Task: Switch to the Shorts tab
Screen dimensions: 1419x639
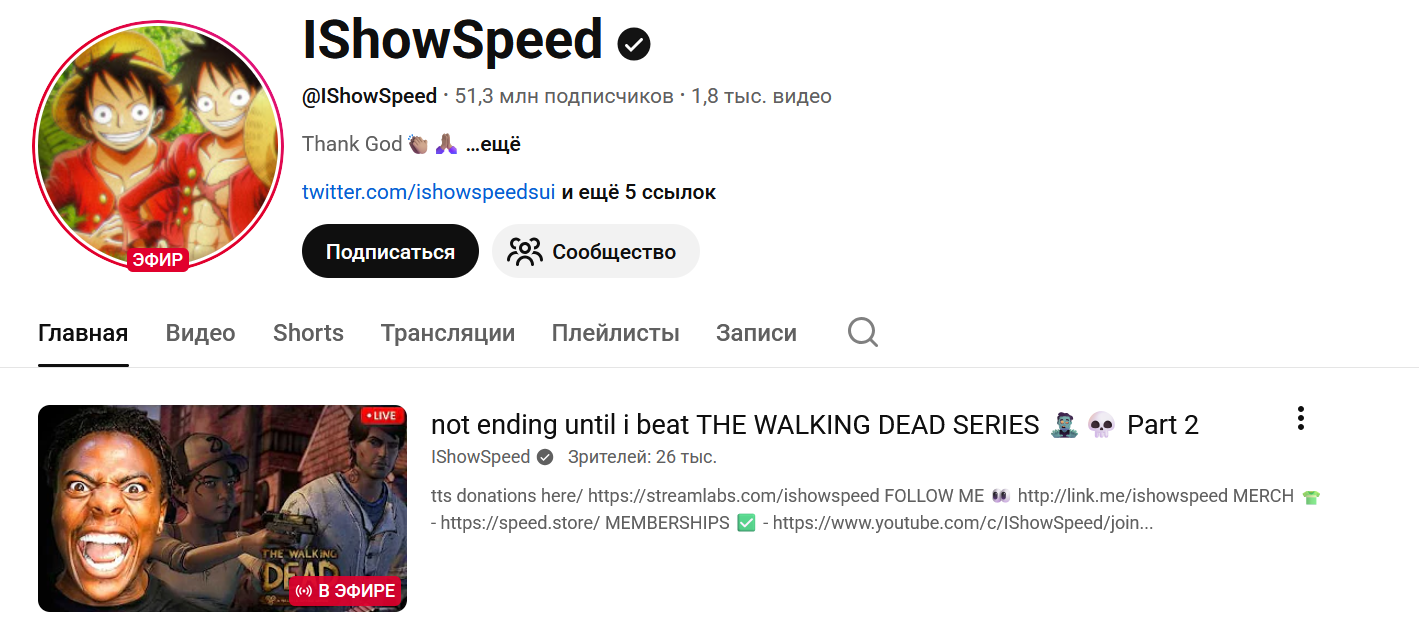Action: coord(308,333)
